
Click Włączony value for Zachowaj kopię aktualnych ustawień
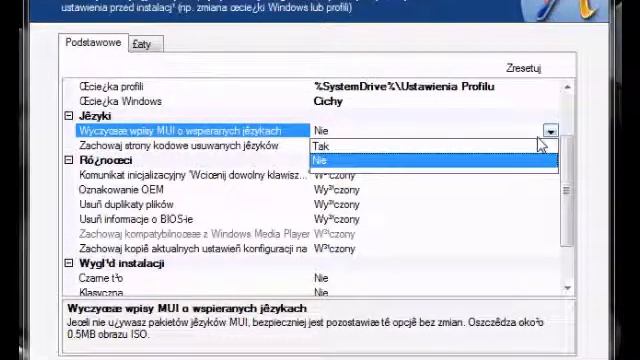(335, 249)
